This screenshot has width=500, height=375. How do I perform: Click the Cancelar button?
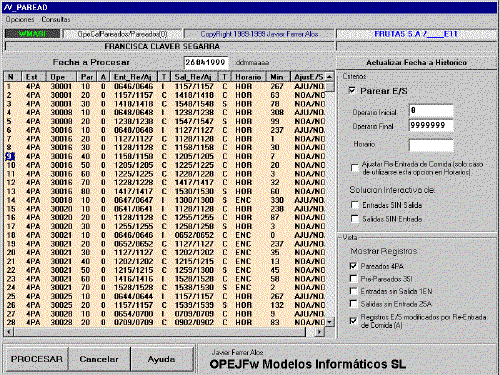(x=99, y=359)
